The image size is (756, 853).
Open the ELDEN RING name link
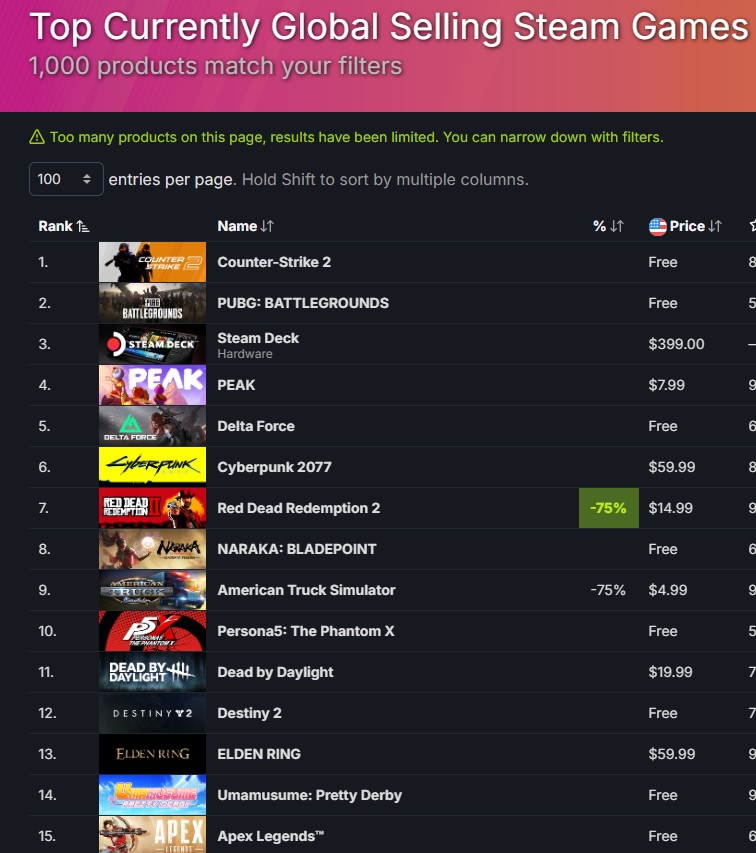coord(259,754)
